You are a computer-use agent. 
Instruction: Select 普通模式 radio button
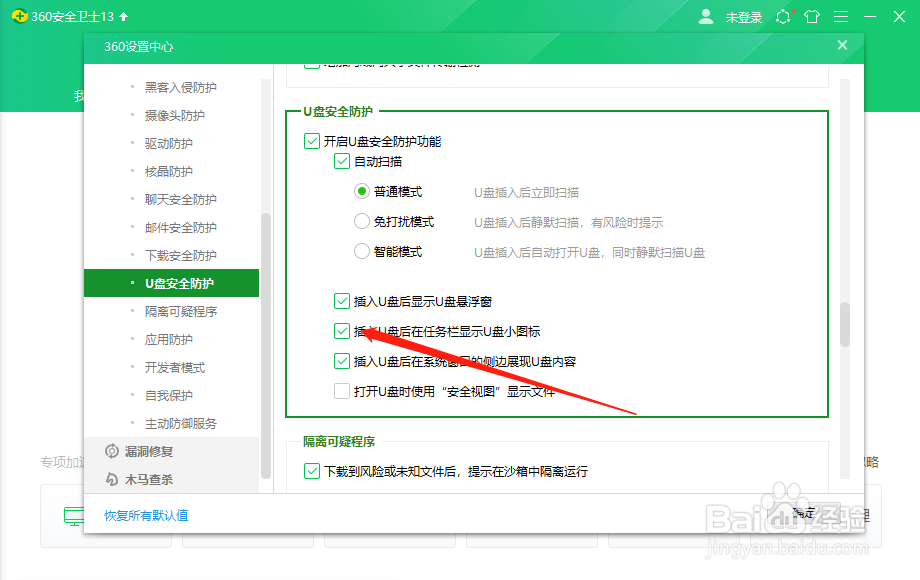coord(362,191)
